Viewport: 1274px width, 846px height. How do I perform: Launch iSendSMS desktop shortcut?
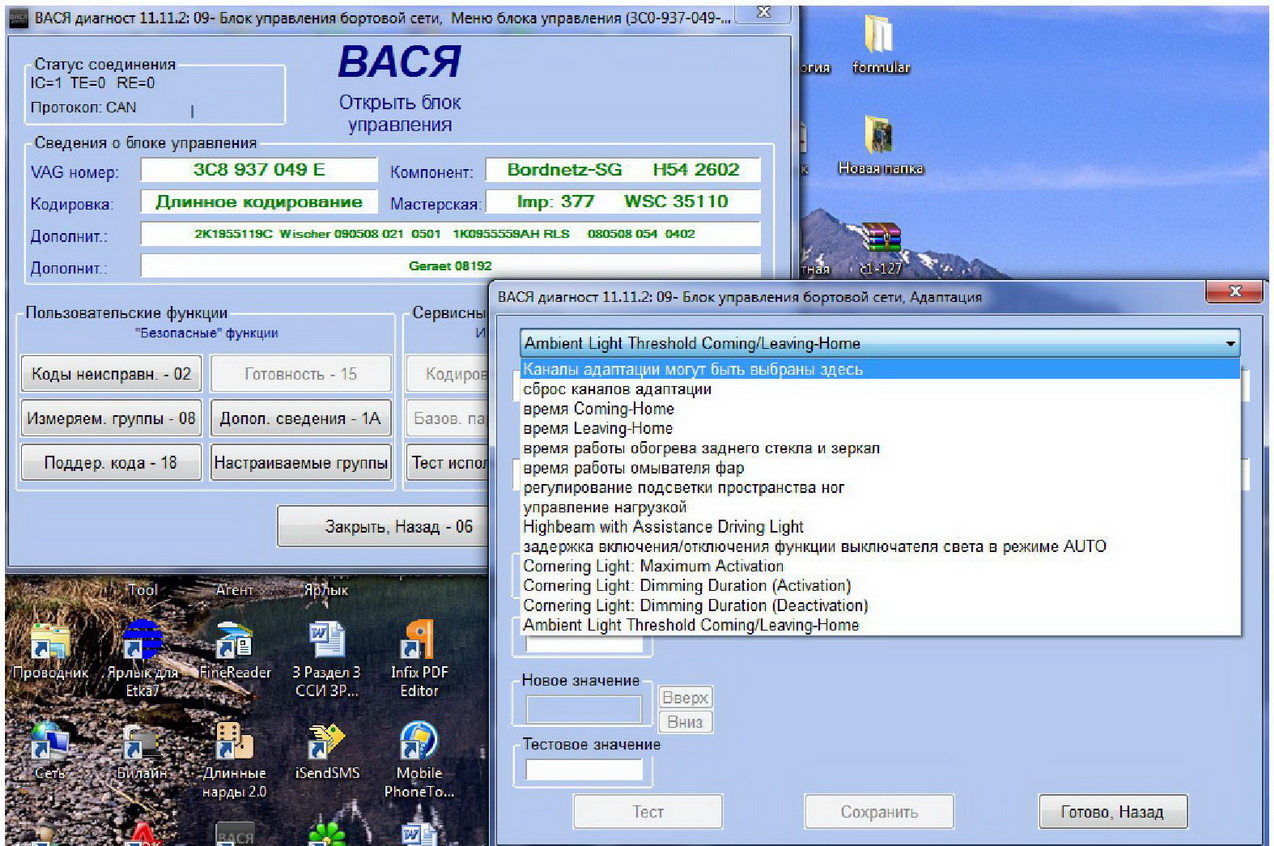click(326, 752)
